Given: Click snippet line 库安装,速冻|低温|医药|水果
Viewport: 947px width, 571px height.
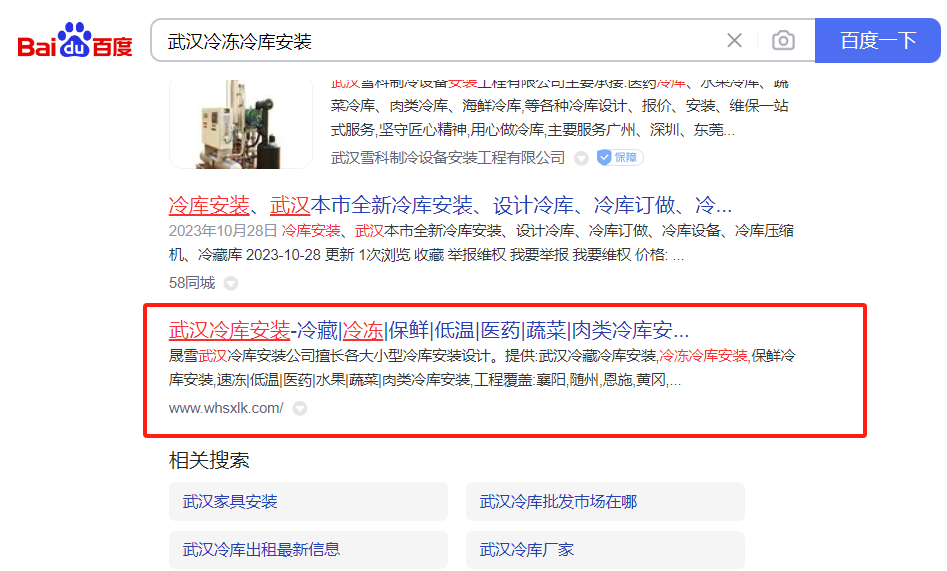Looking at the screenshot, I should point(425,380).
